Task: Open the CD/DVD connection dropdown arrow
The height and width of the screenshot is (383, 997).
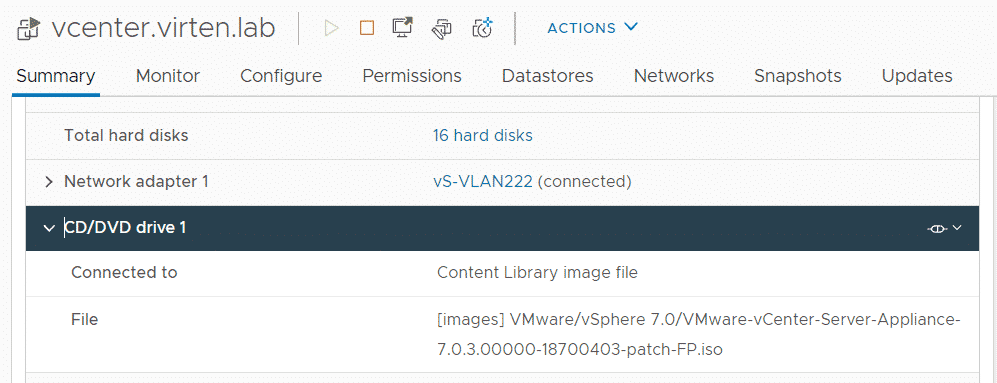Action: 956,227
